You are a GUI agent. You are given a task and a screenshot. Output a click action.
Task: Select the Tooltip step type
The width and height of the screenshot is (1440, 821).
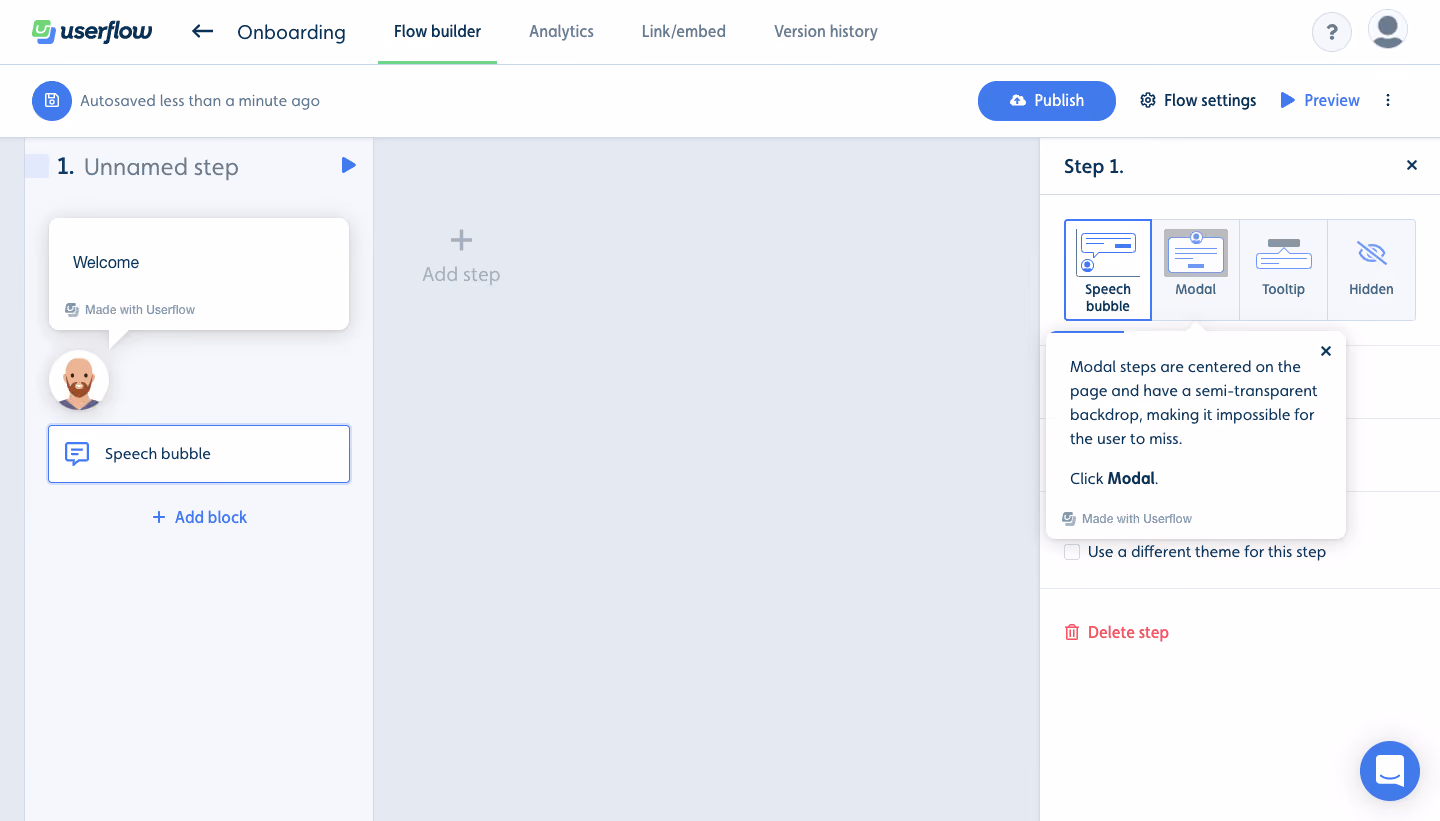(1284, 270)
